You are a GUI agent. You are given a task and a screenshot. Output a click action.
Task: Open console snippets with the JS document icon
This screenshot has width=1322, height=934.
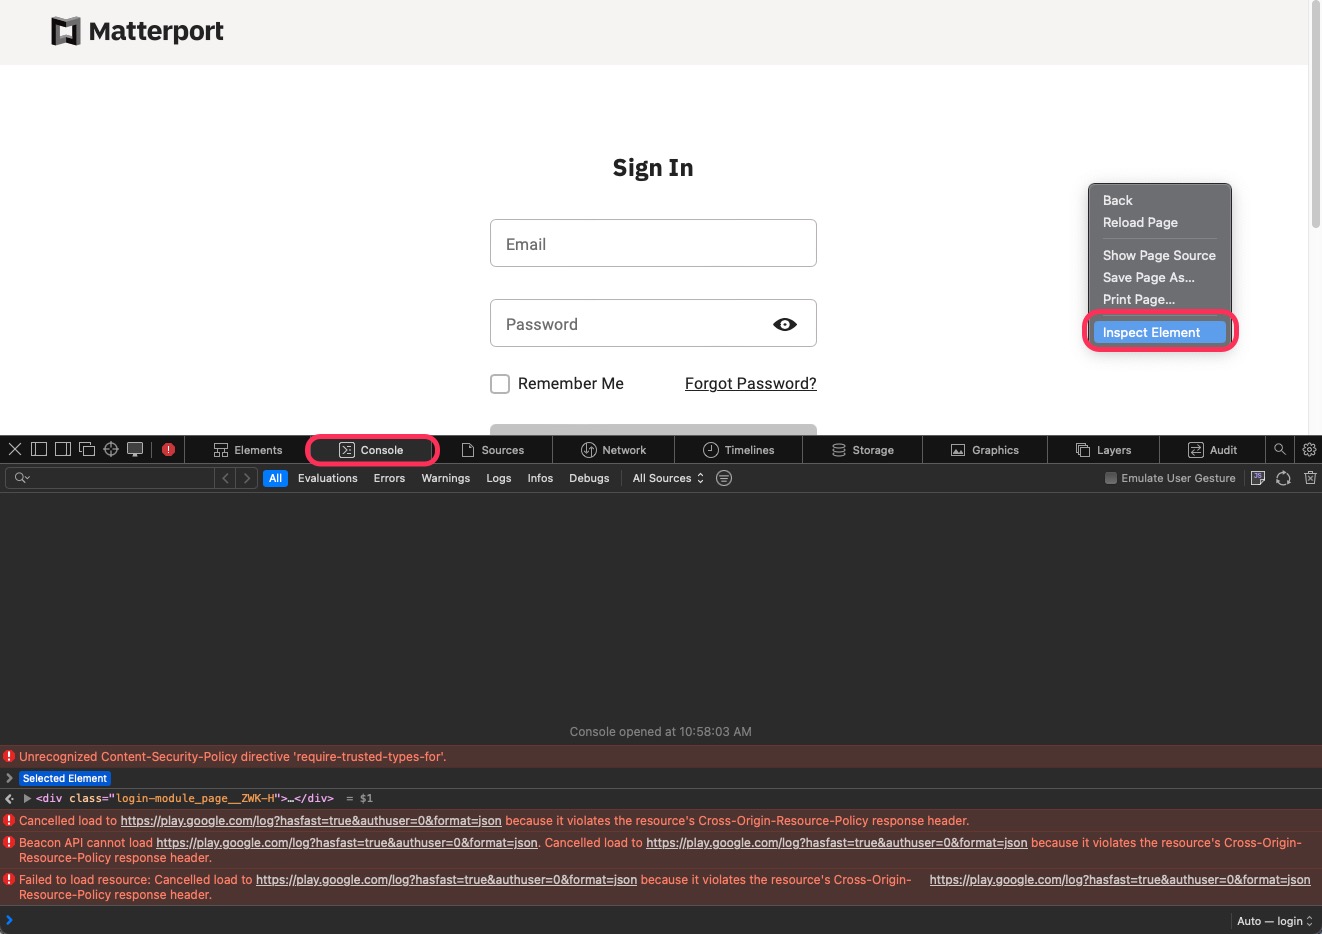click(x=1258, y=478)
